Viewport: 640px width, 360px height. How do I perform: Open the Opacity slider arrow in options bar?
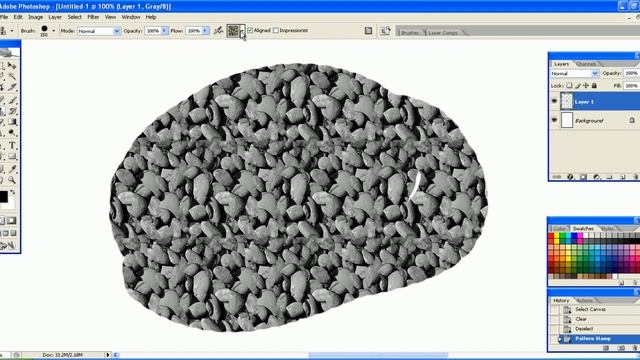click(164, 31)
